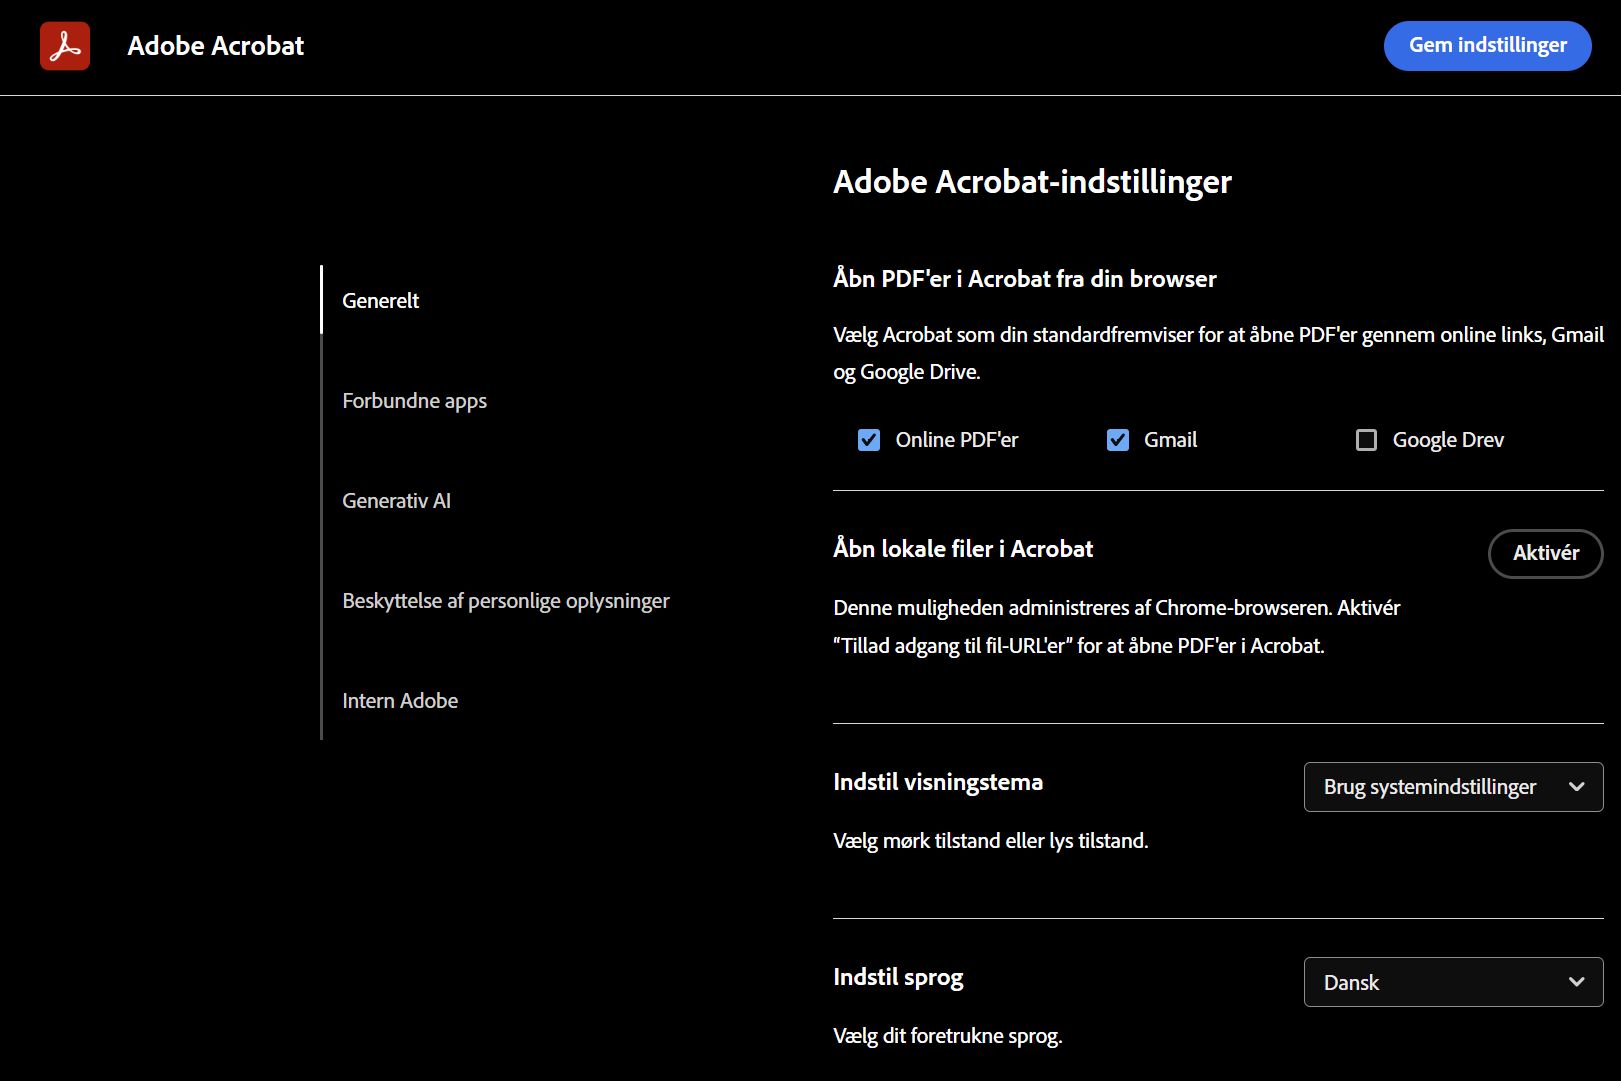Click the Vælg dit foretrukne sprog text
The width and height of the screenshot is (1621, 1081).
tap(948, 1035)
